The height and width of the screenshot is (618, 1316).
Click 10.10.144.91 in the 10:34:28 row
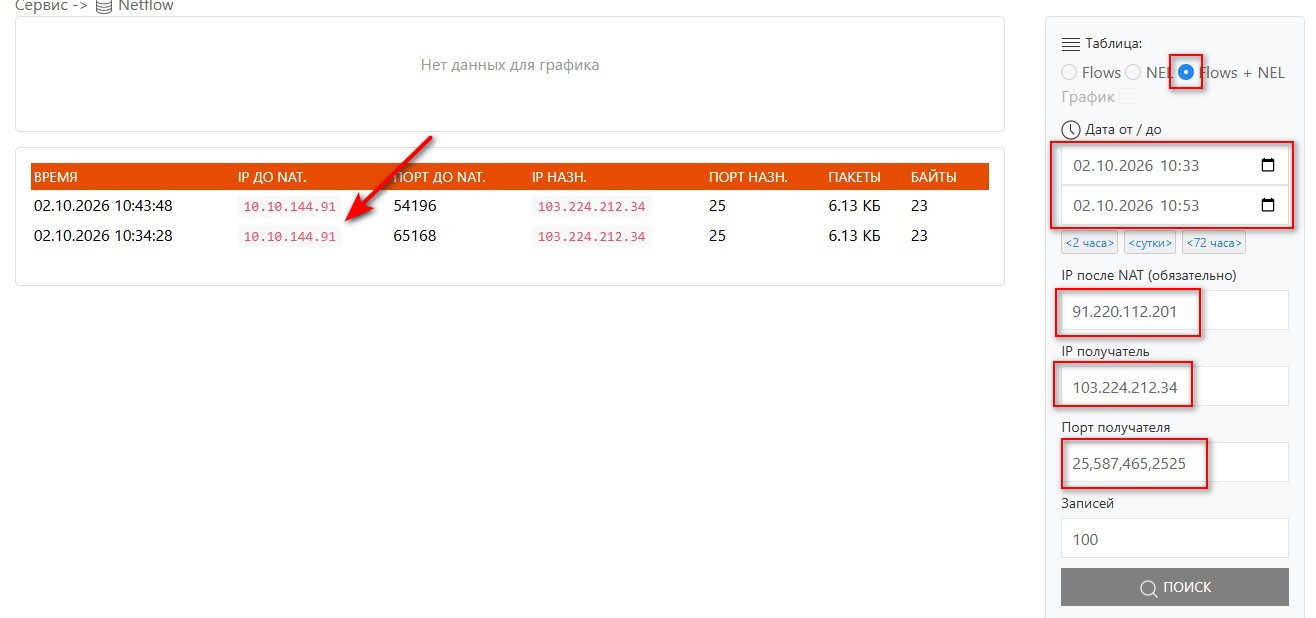[290, 237]
